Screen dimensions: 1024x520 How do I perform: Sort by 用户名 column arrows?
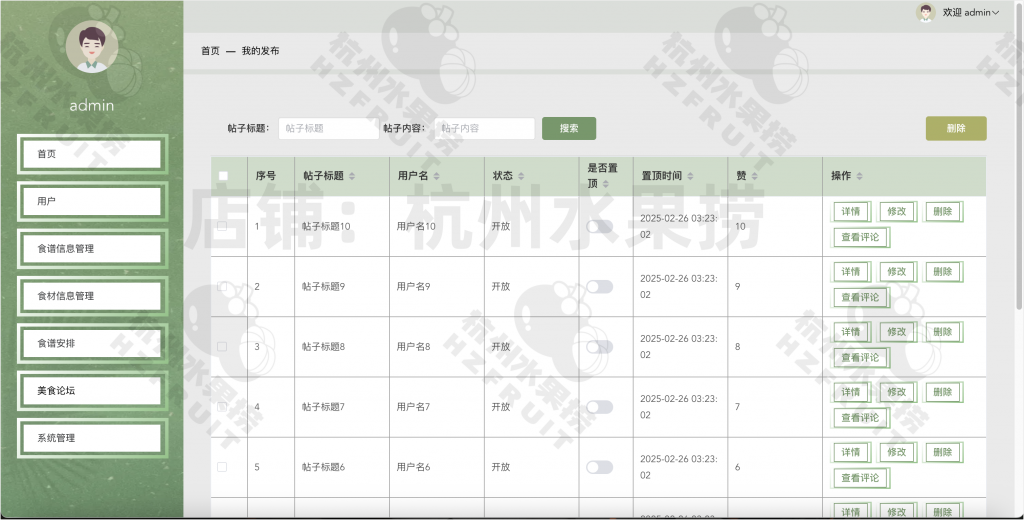pyautogui.click(x=436, y=176)
